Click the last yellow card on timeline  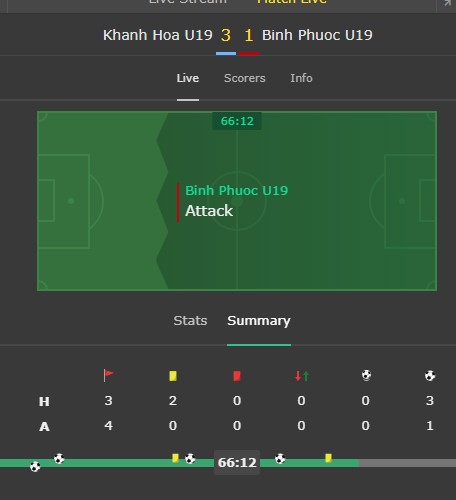pyautogui.click(x=328, y=458)
